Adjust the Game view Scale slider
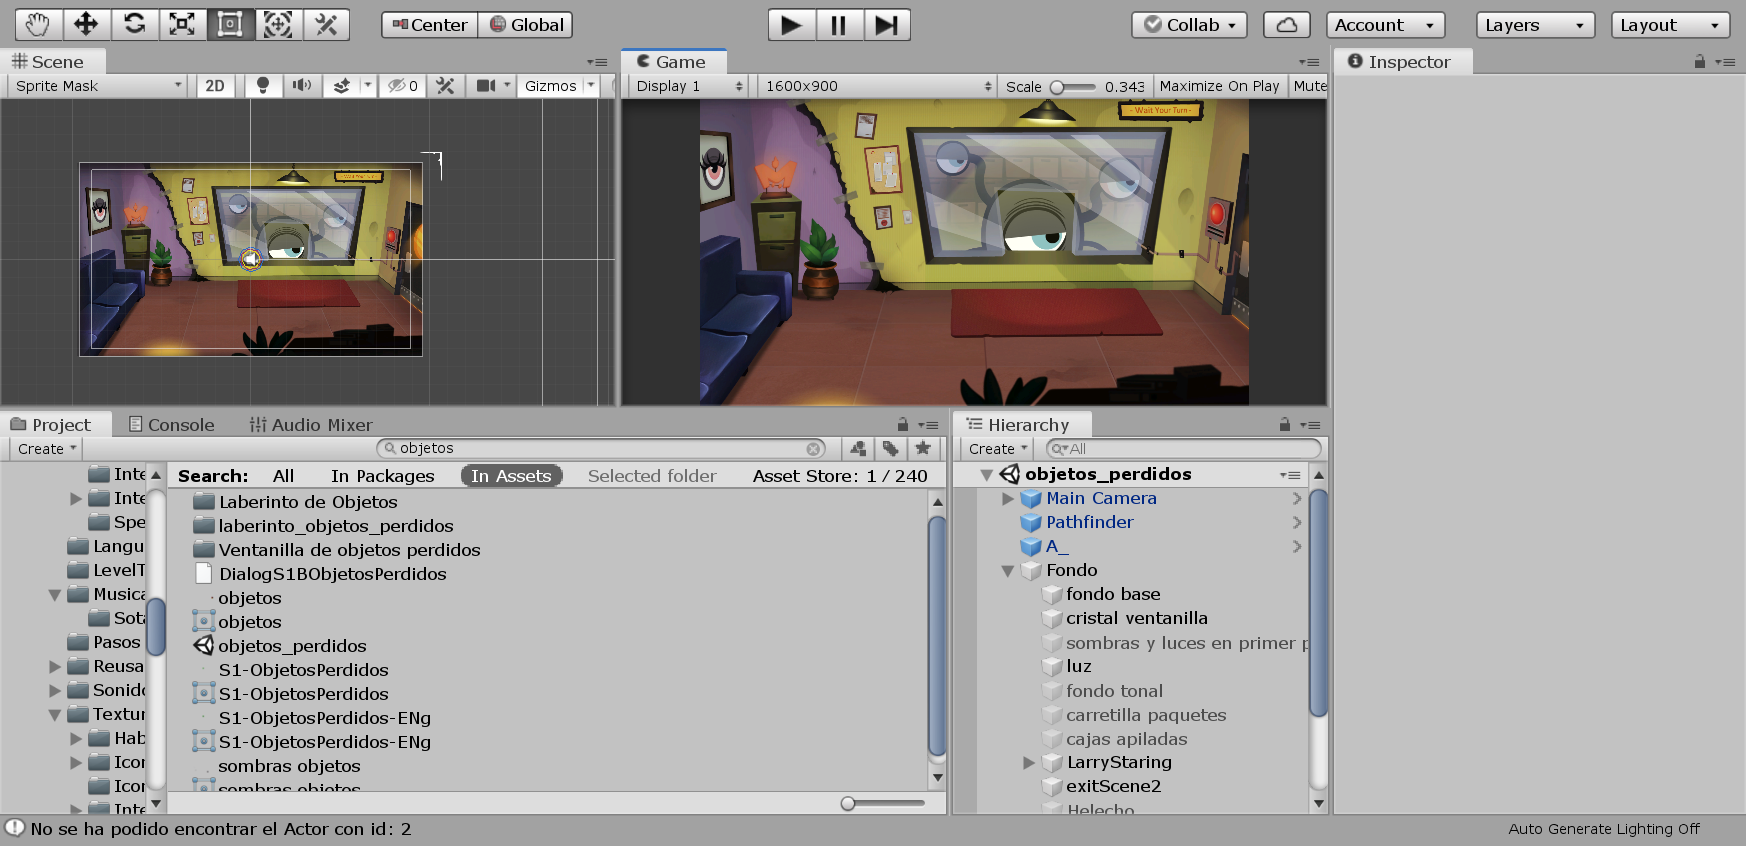1746x846 pixels. click(x=1058, y=87)
